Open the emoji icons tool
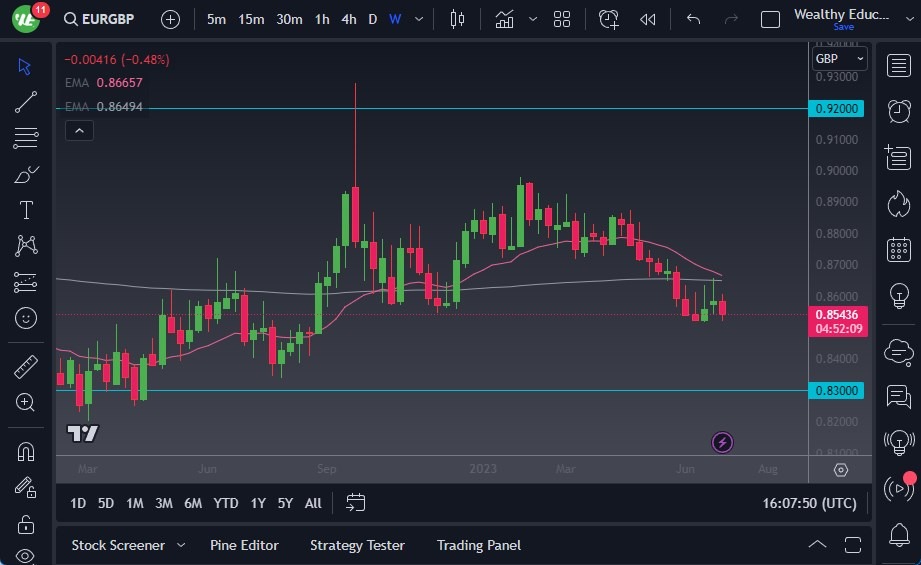 coord(26,318)
